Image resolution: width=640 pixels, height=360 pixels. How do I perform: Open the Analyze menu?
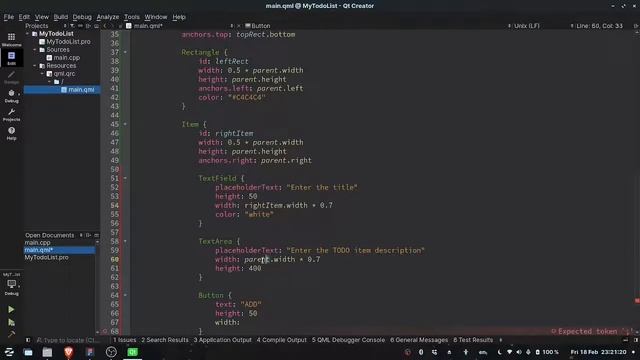[x=108, y=17]
